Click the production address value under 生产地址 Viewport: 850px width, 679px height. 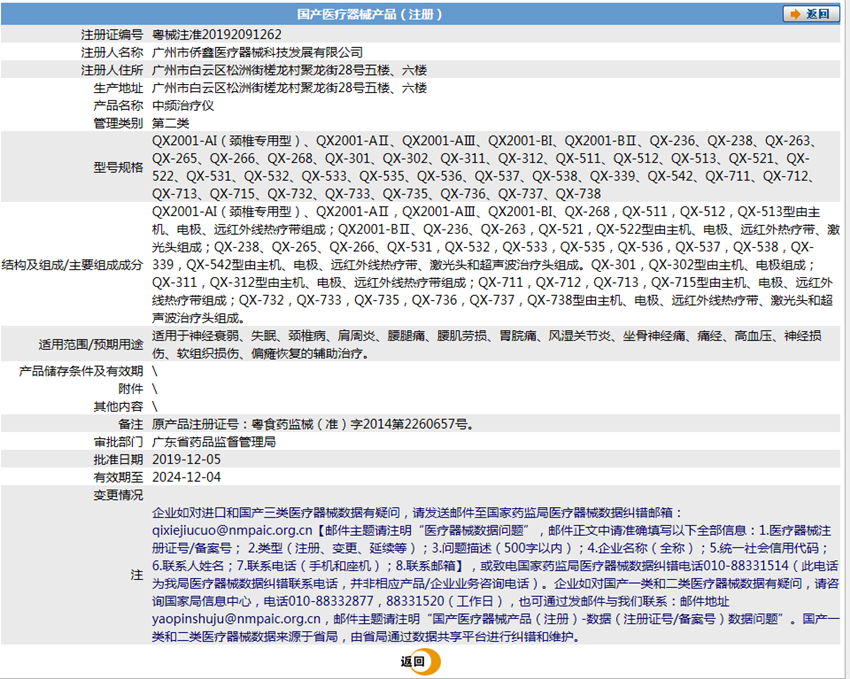(289, 88)
